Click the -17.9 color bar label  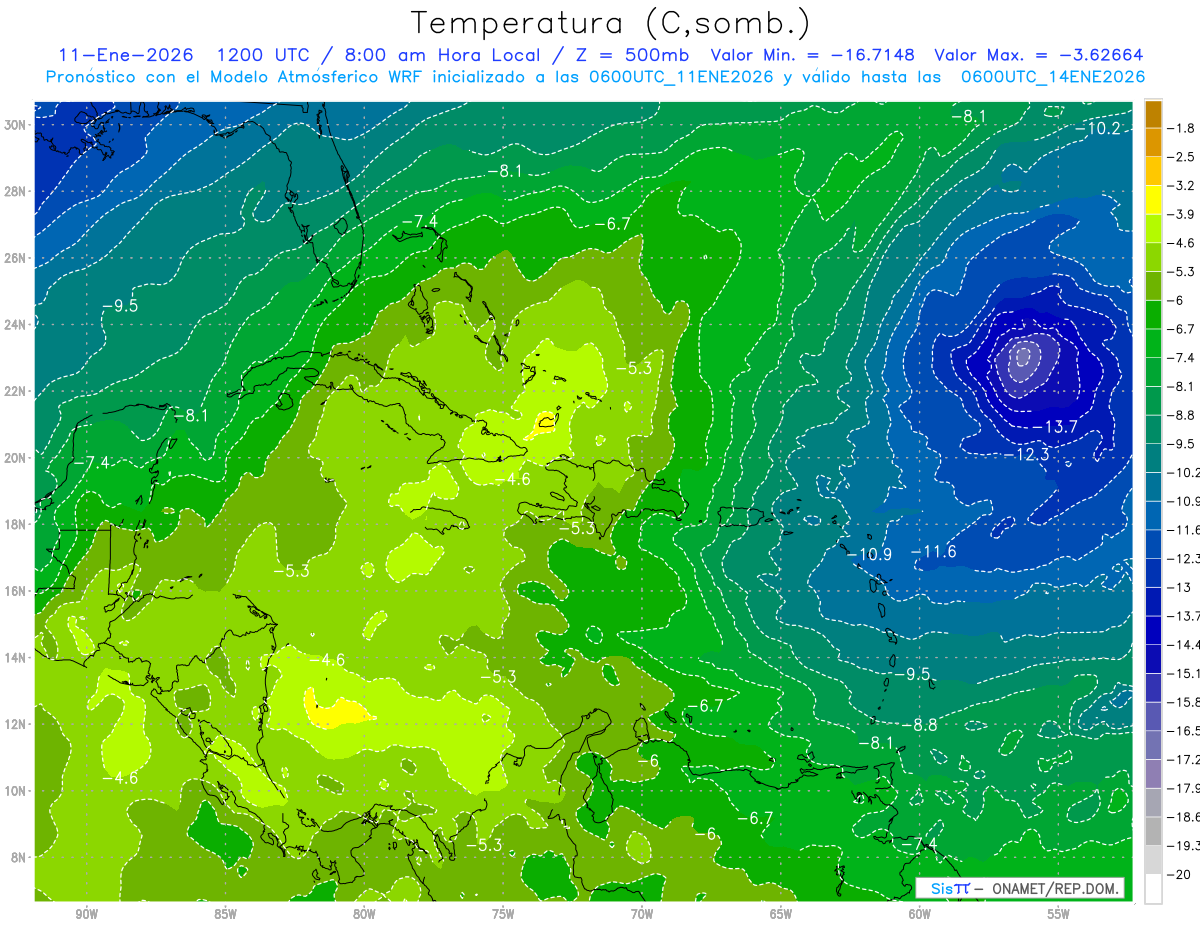(x=1183, y=789)
